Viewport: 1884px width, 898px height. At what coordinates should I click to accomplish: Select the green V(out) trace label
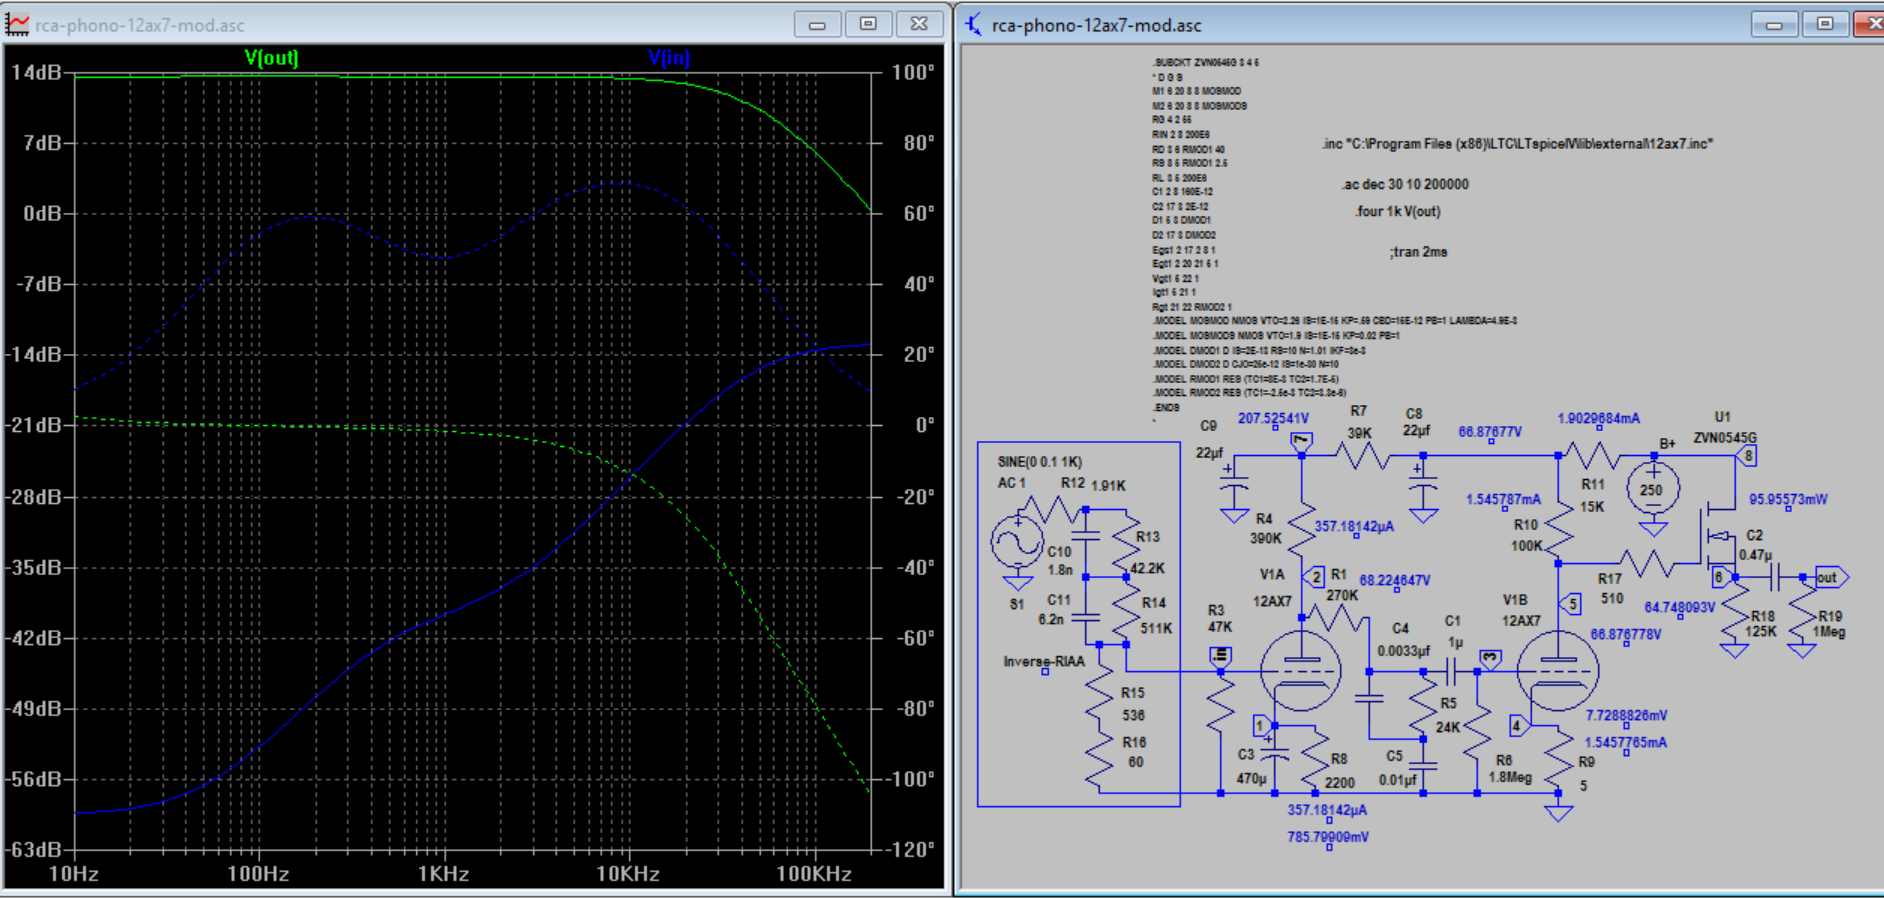[x=271, y=58]
